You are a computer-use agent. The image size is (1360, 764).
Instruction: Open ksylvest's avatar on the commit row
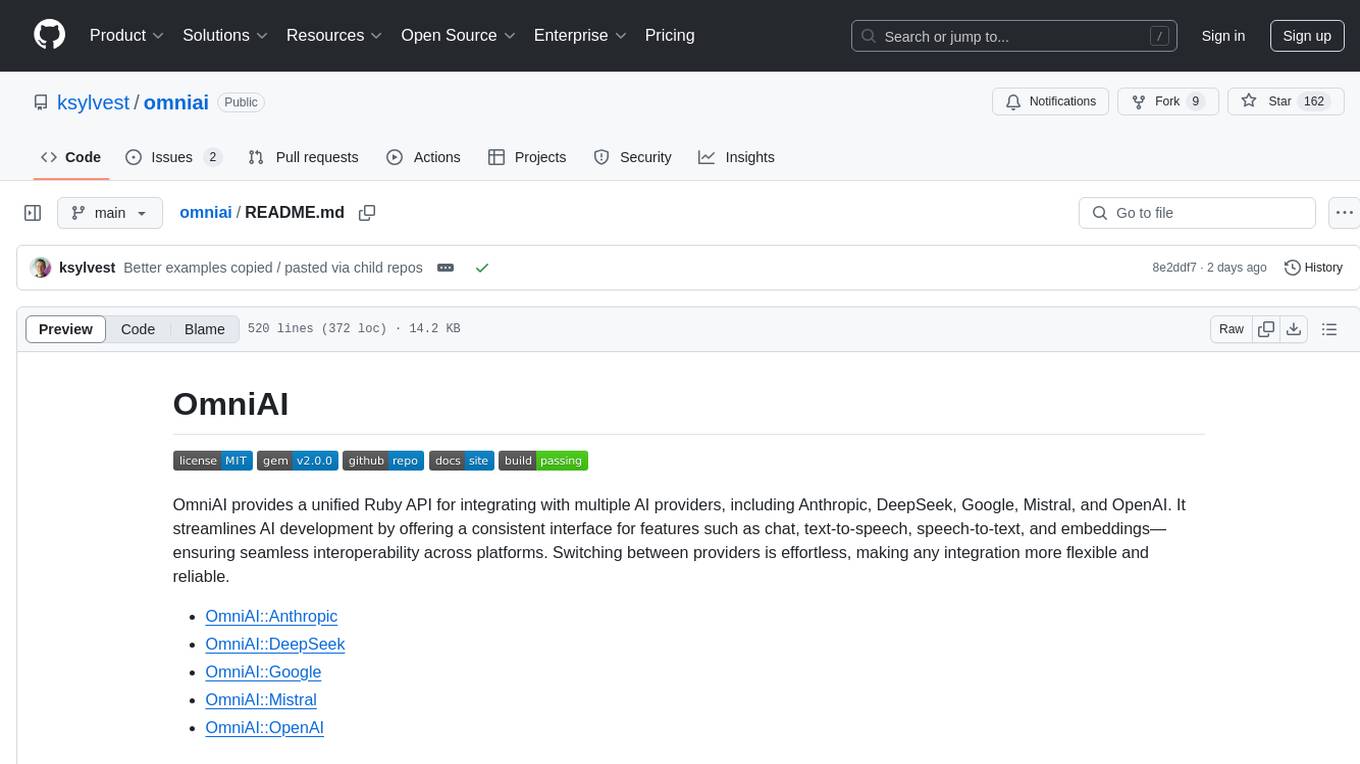coord(41,268)
